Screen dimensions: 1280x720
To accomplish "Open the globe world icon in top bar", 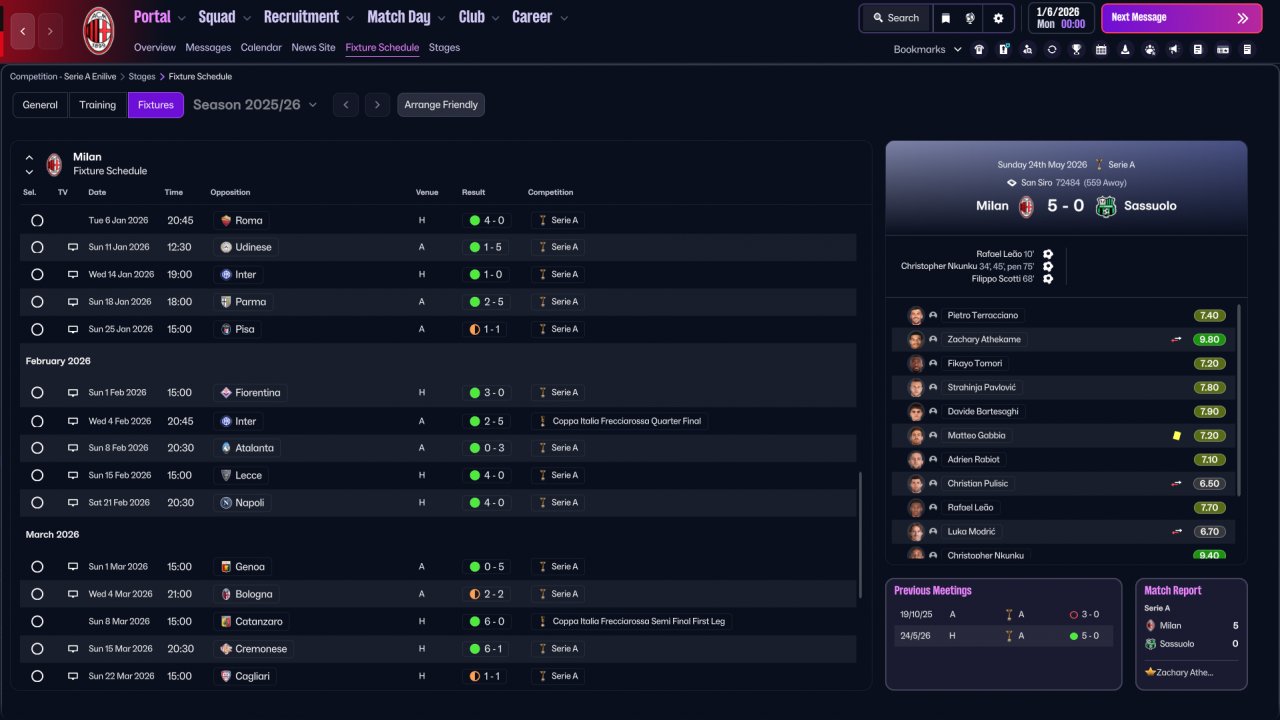I will coord(969,18).
